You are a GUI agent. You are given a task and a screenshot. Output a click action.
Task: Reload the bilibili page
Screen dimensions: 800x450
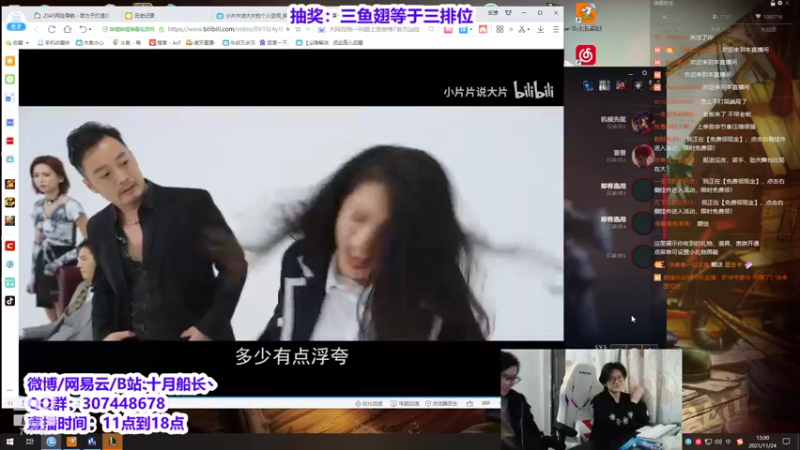pos(52,30)
